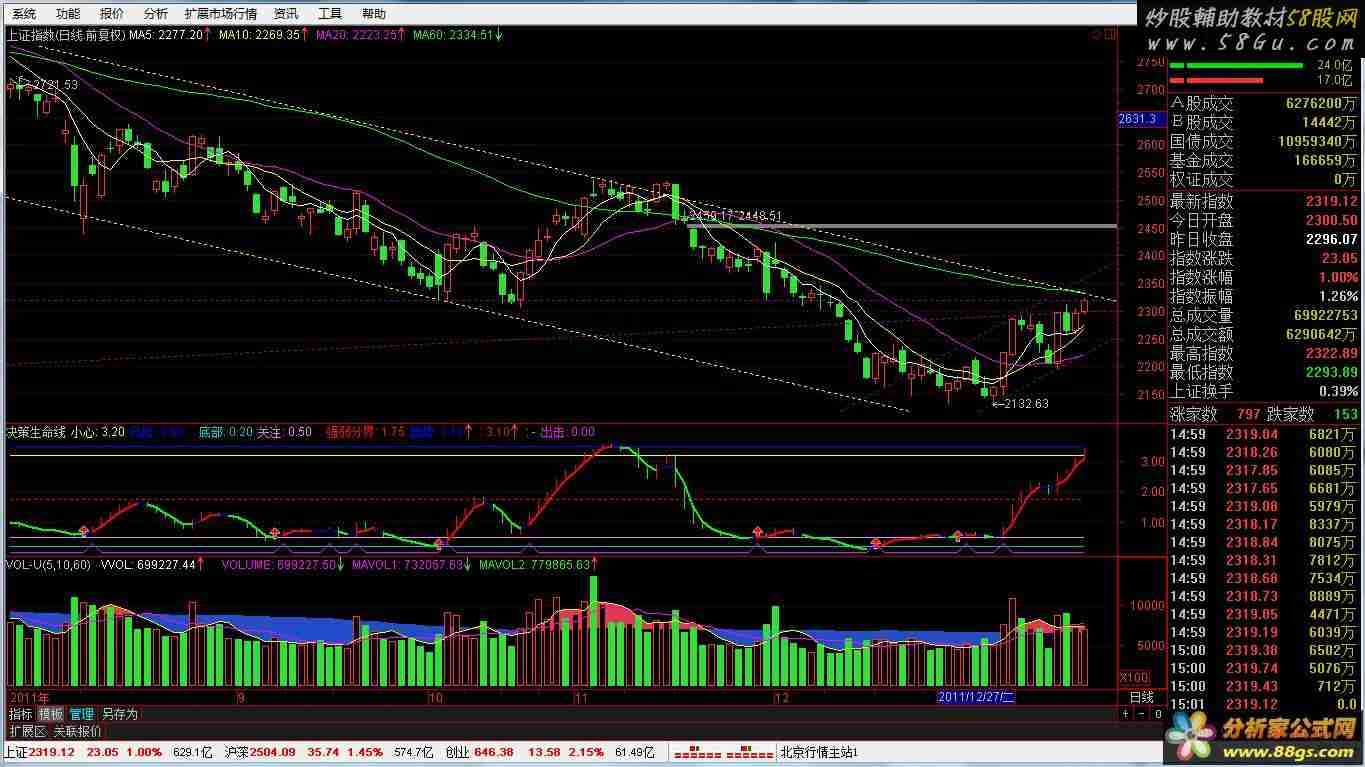Image resolution: width=1365 pixels, height=767 pixels.
Task: Click the gray horizontal resistance line near 2450
Action: coord(901,226)
